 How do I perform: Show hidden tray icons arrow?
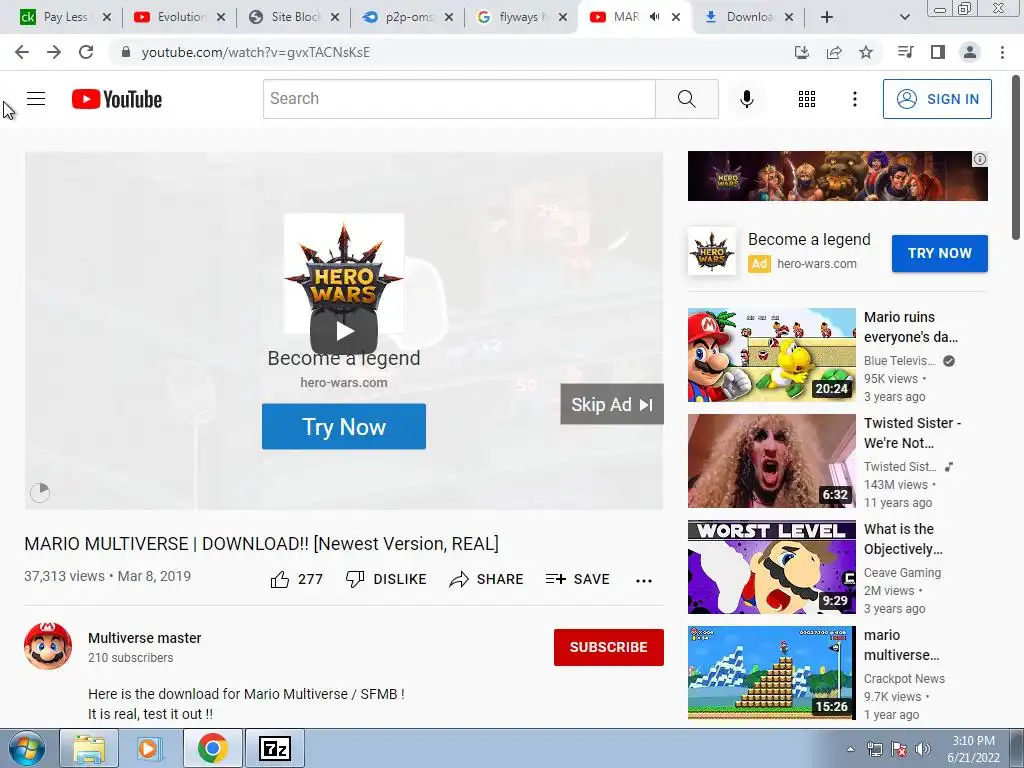[x=850, y=749]
